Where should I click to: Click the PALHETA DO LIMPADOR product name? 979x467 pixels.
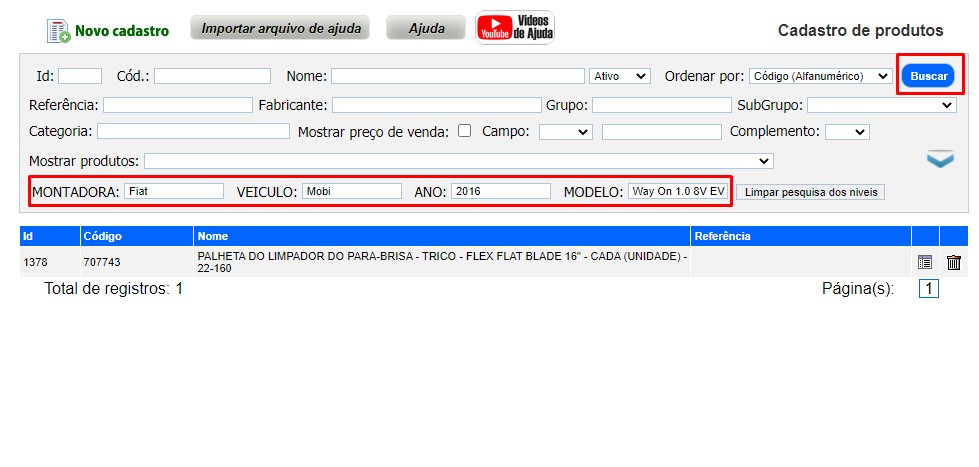click(442, 262)
